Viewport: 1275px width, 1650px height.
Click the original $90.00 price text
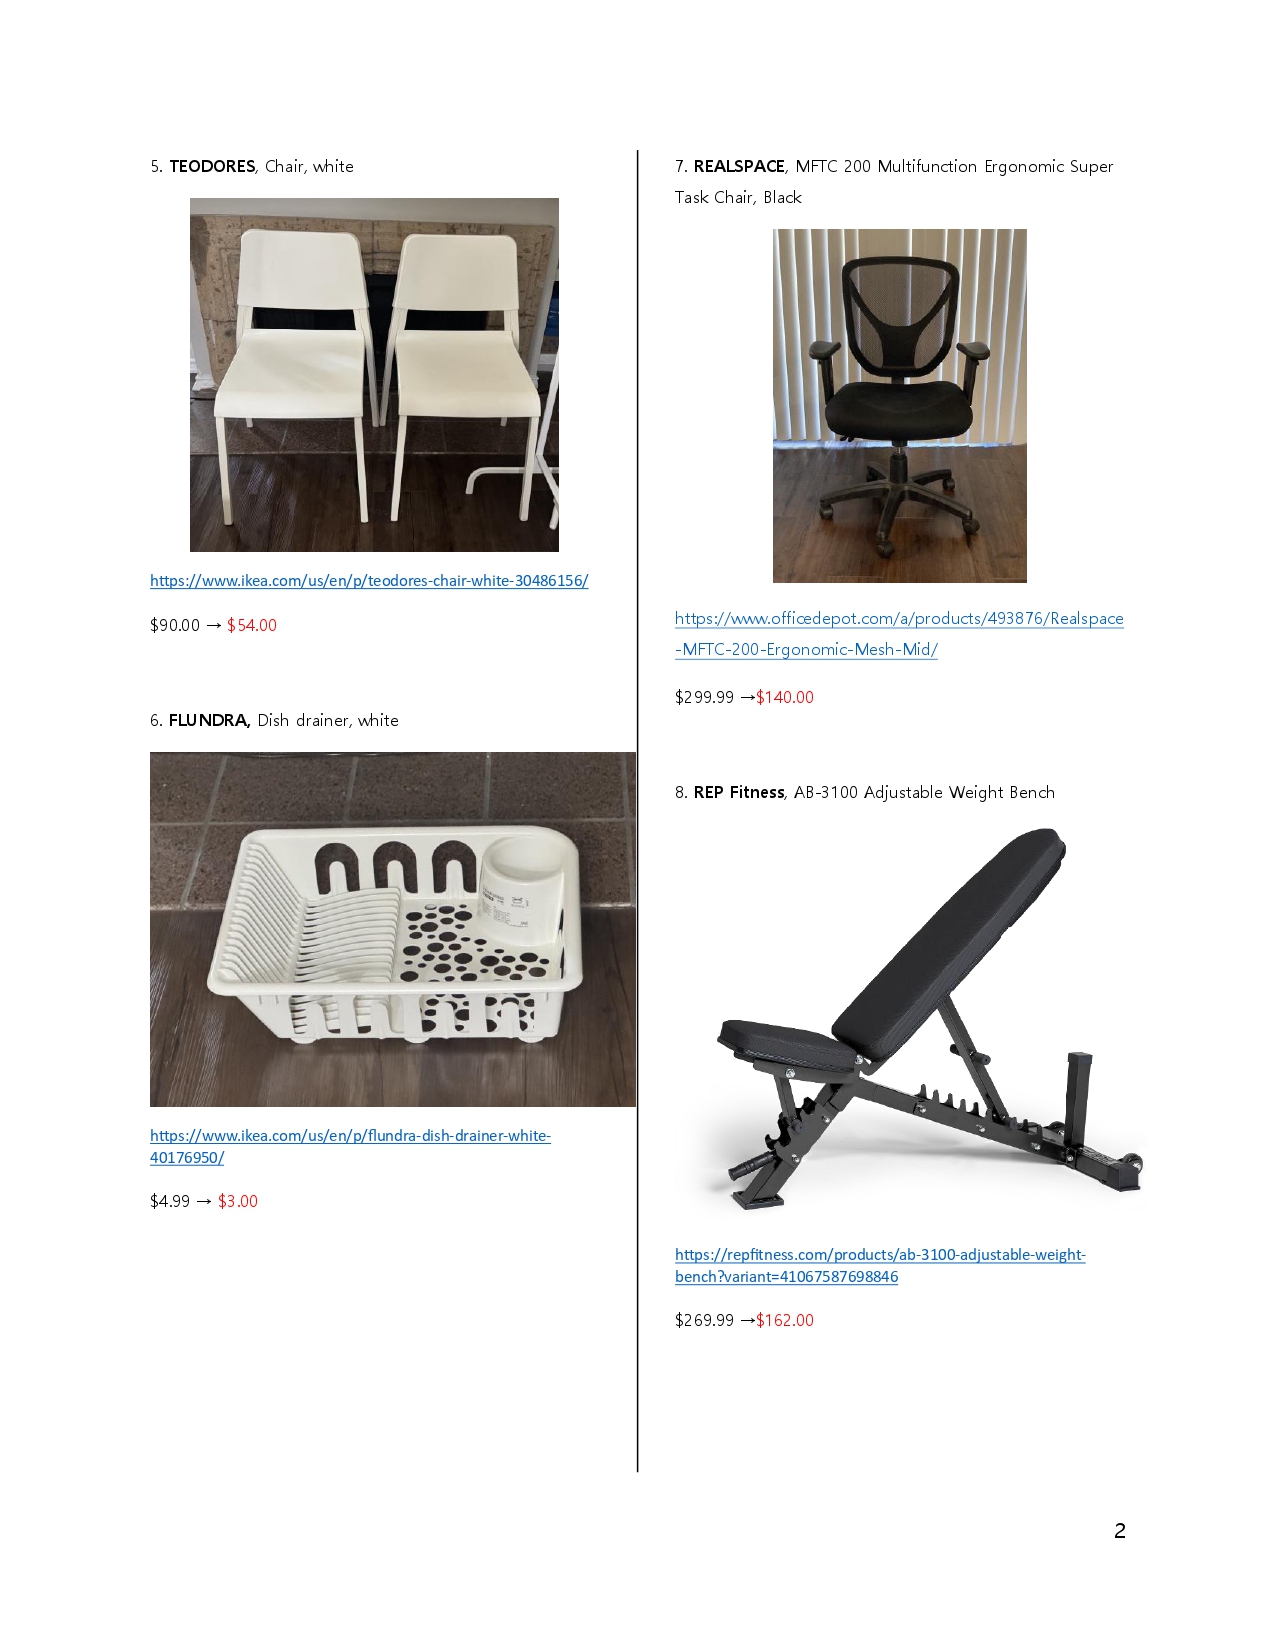175,625
